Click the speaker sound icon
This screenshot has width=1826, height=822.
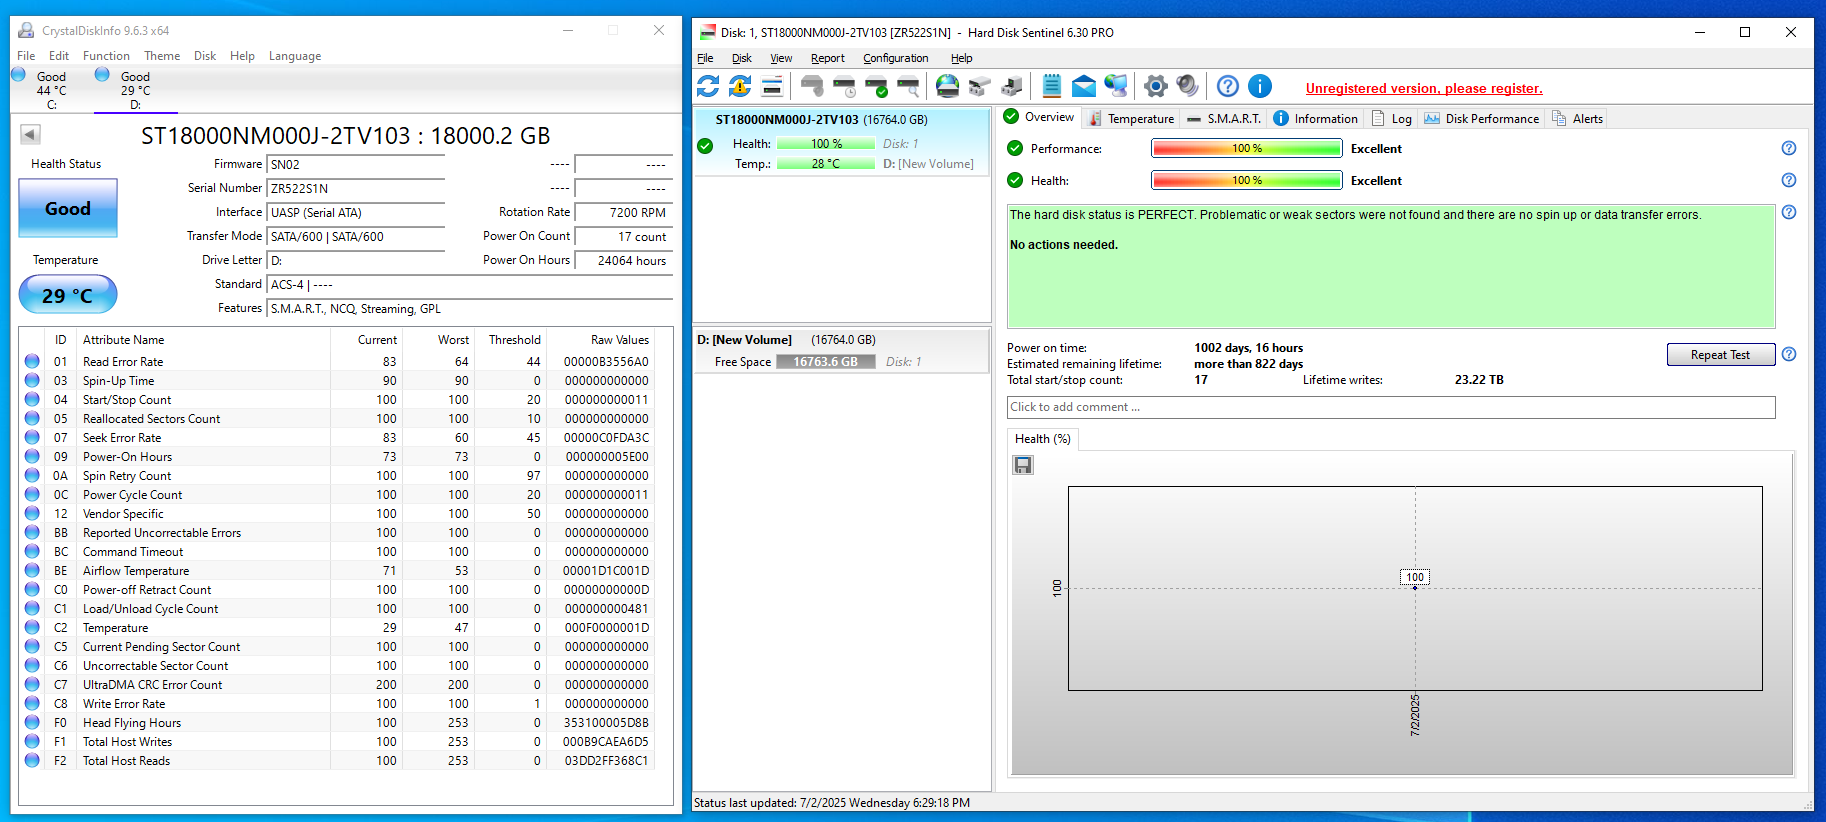coord(1187,86)
